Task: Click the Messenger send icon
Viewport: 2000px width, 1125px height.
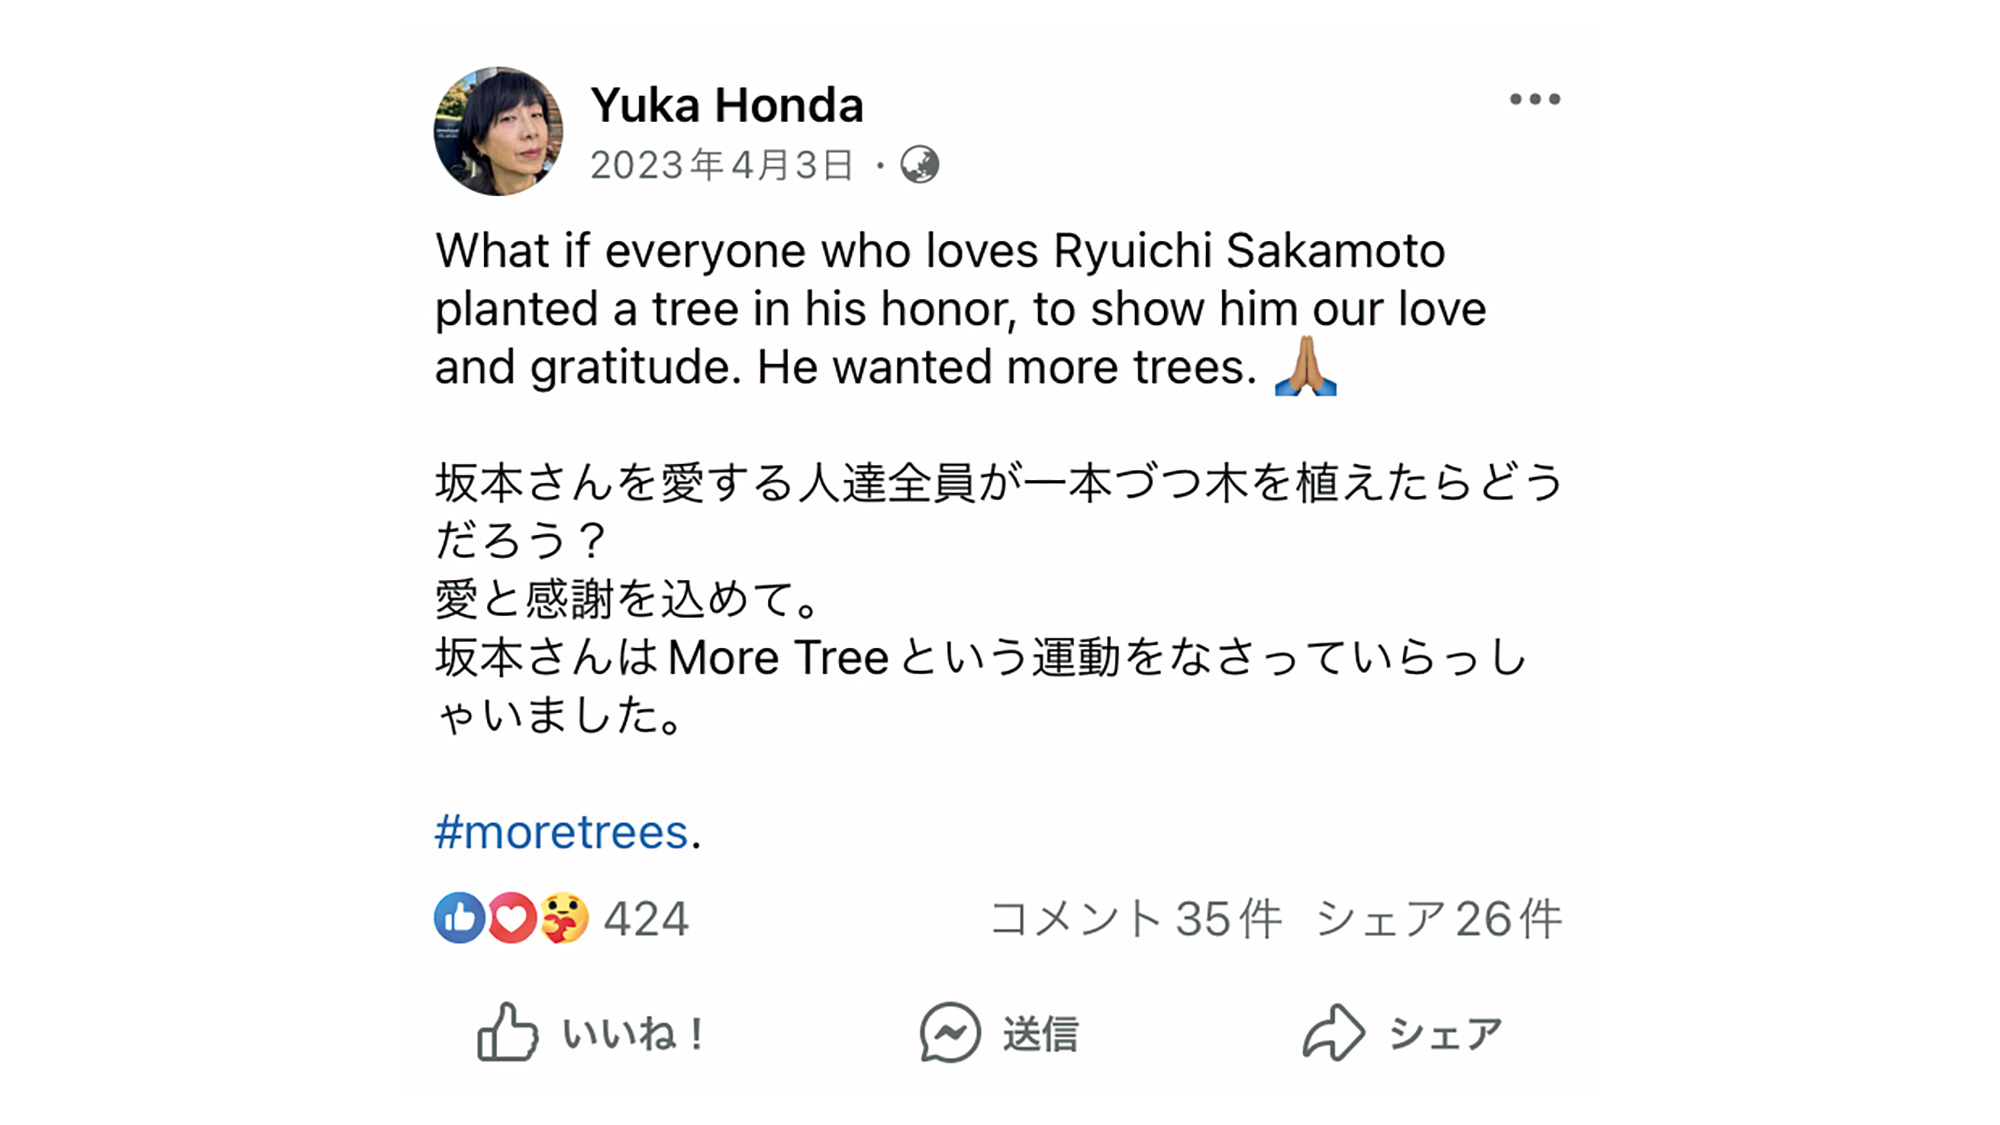Action: click(x=950, y=1032)
